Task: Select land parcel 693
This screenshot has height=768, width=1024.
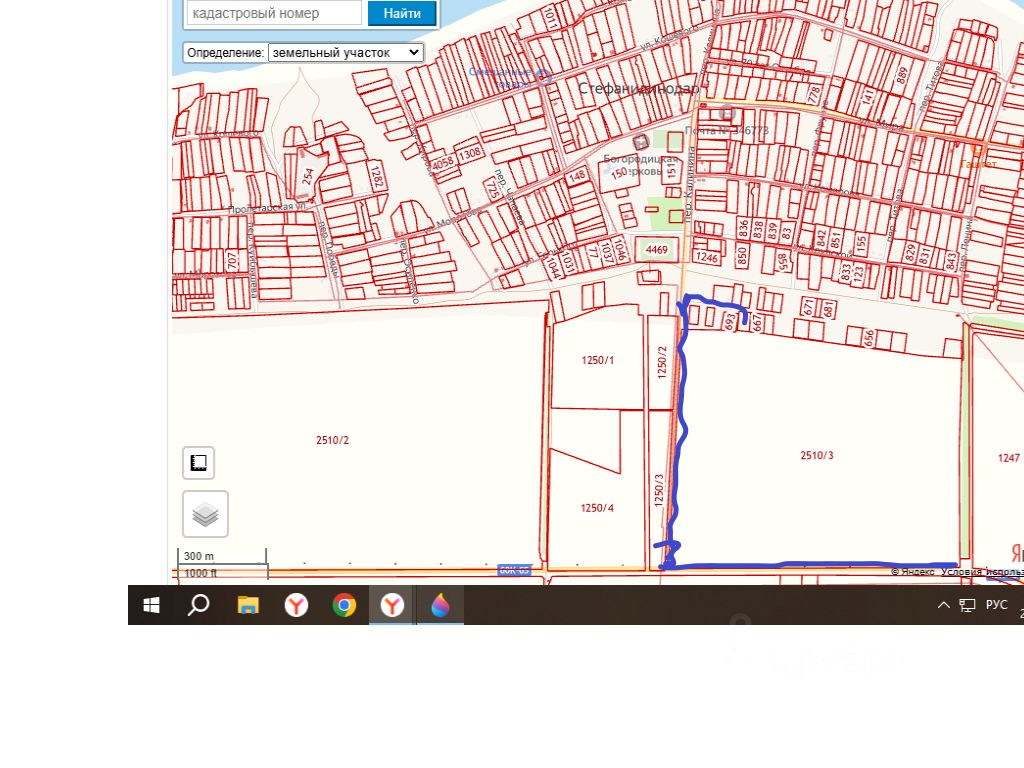Action: click(730, 321)
